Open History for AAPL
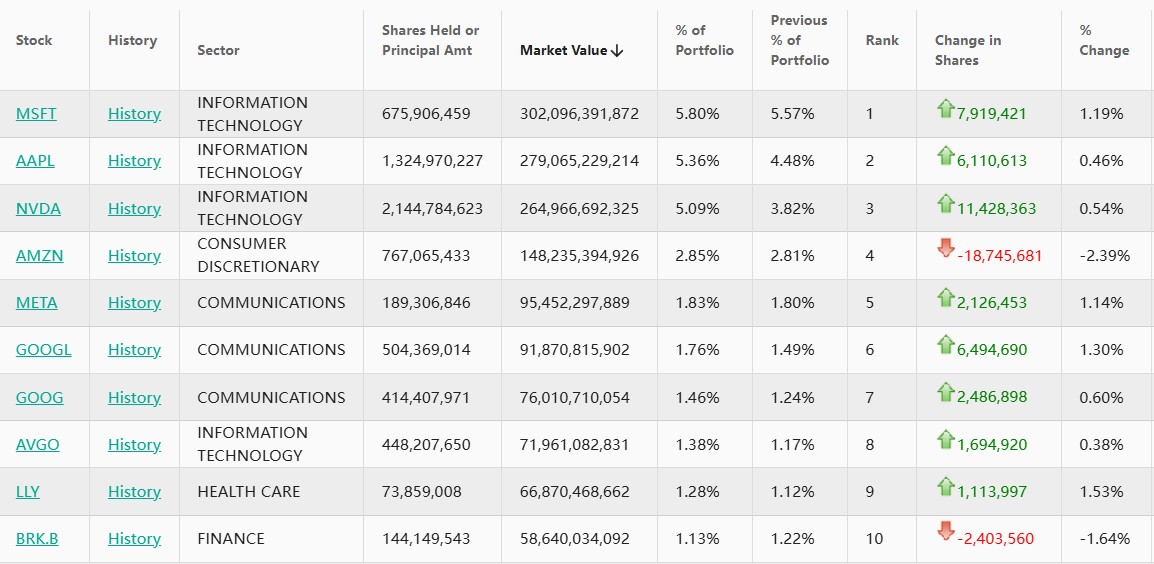Image resolution: width=1154 pixels, height=564 pixels. coord(134,161)
